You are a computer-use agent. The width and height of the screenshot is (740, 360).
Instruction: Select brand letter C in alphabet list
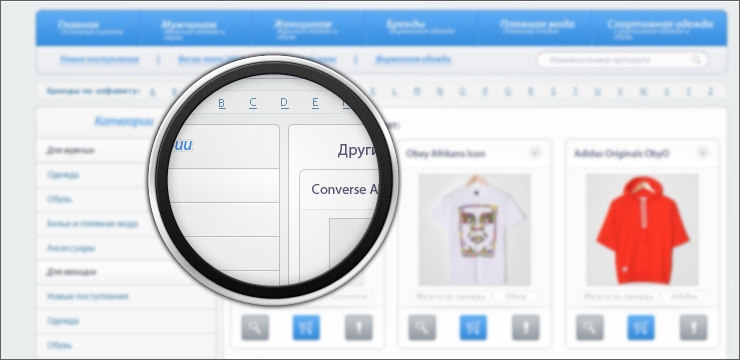pyautogui.click(x=253, y=103)
